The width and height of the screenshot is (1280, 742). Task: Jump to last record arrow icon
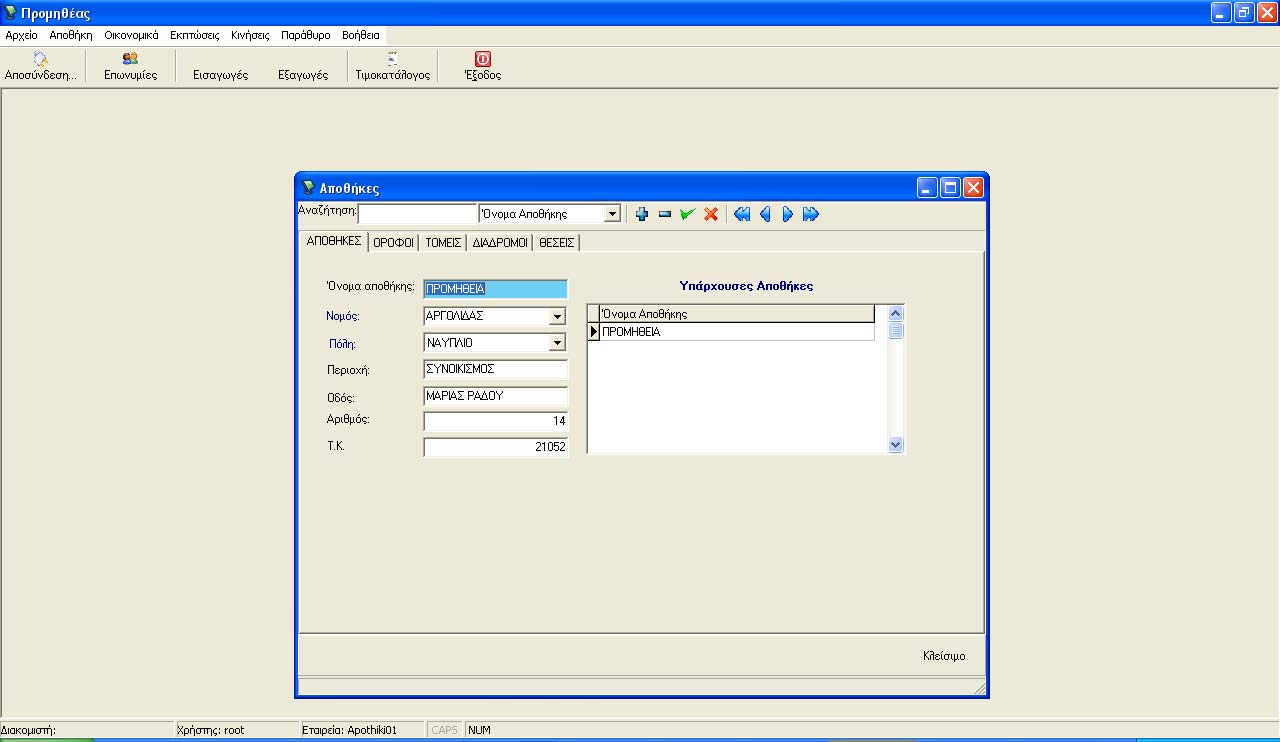810,214
